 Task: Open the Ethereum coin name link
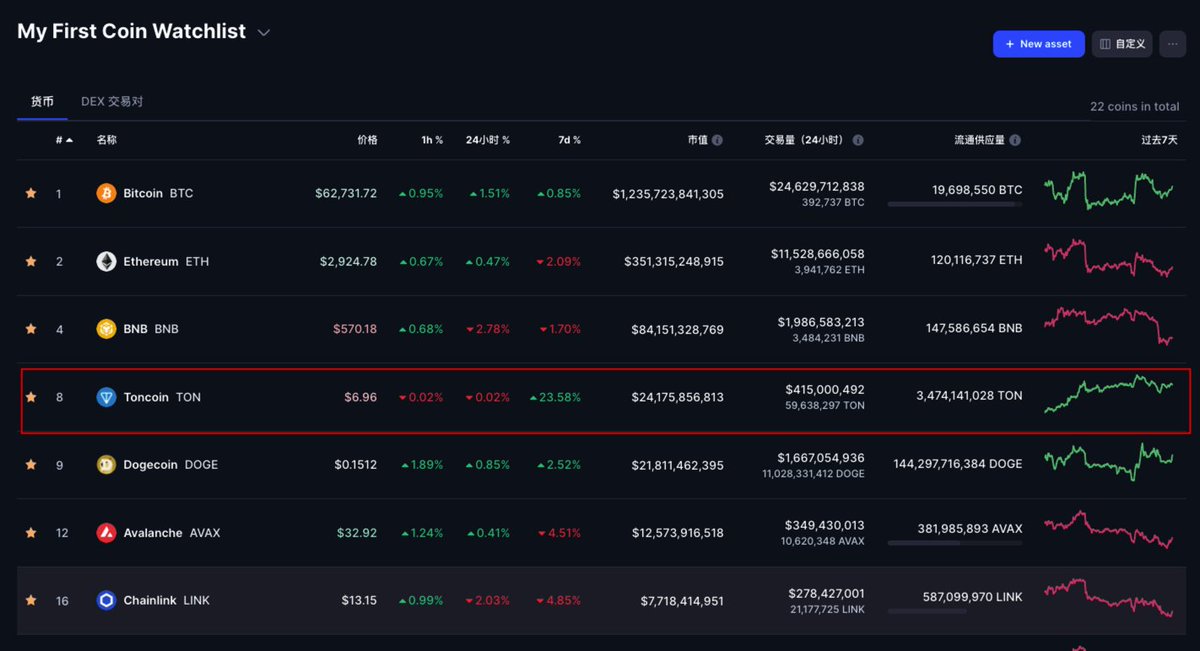point(151,261)
